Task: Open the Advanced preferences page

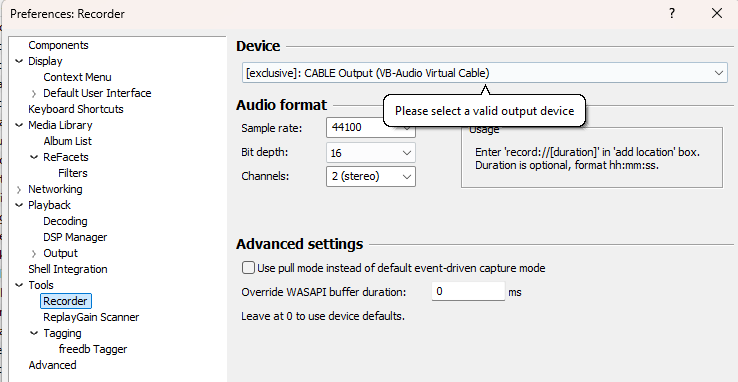Action: (x=52, y=365)
